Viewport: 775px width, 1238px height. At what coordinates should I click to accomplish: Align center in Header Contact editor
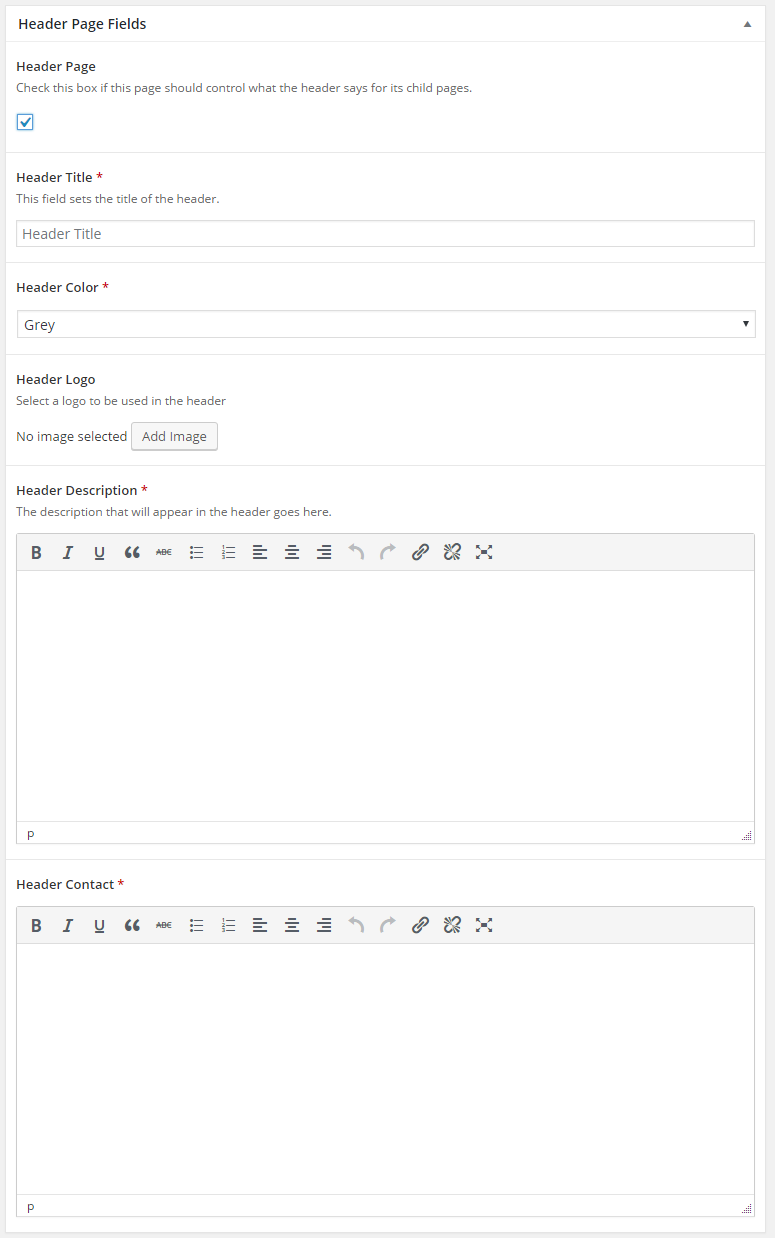point(292,925)
